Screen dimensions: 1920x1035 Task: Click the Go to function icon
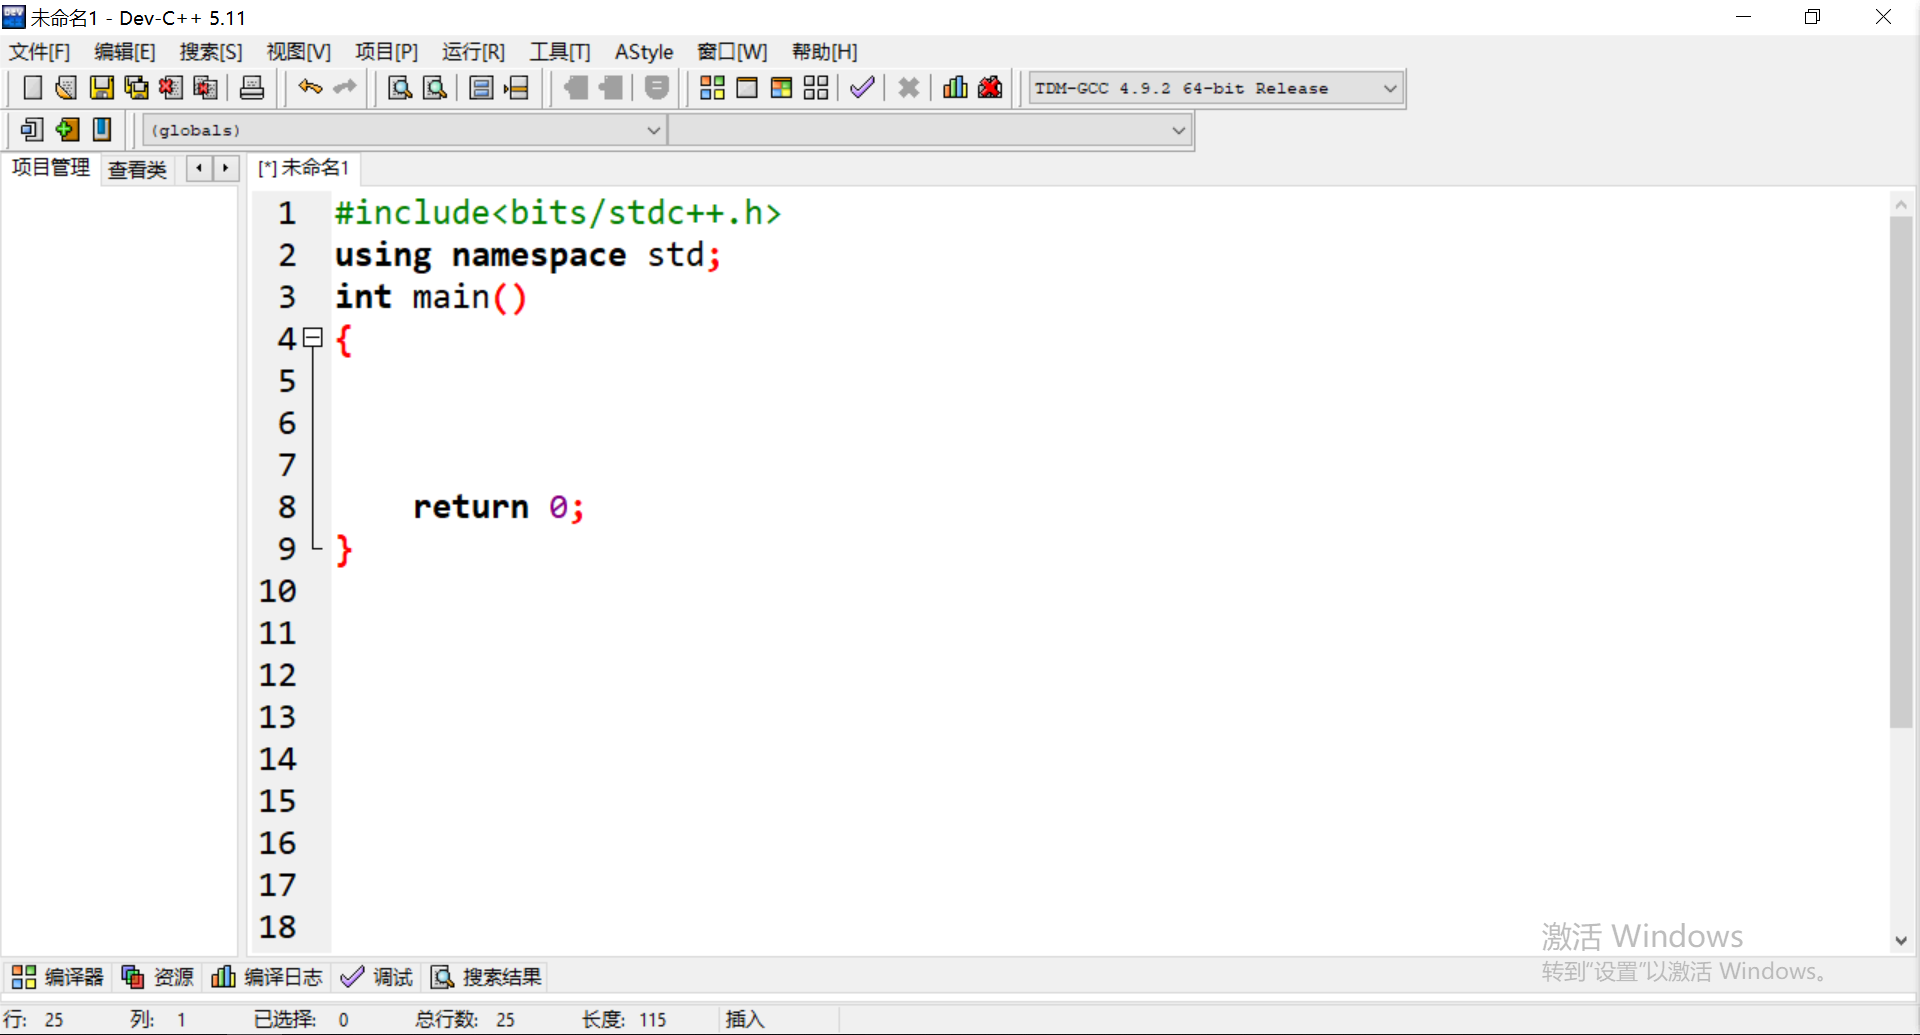point(481,88)
